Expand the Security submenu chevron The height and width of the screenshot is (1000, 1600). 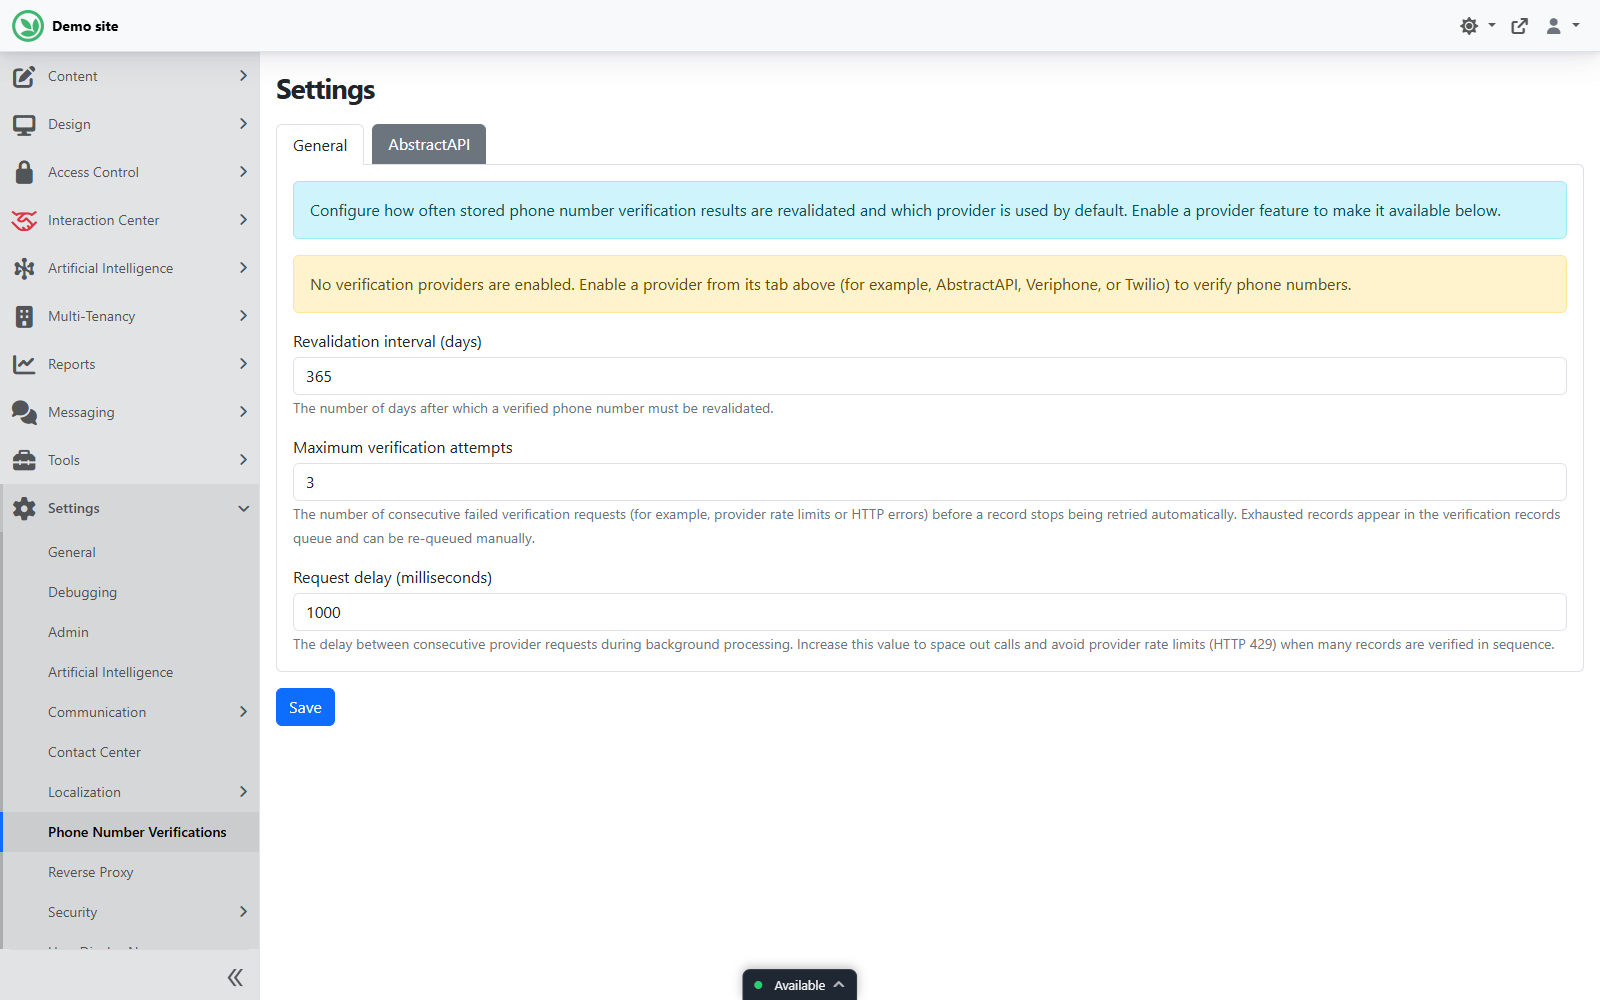[243, 912]
